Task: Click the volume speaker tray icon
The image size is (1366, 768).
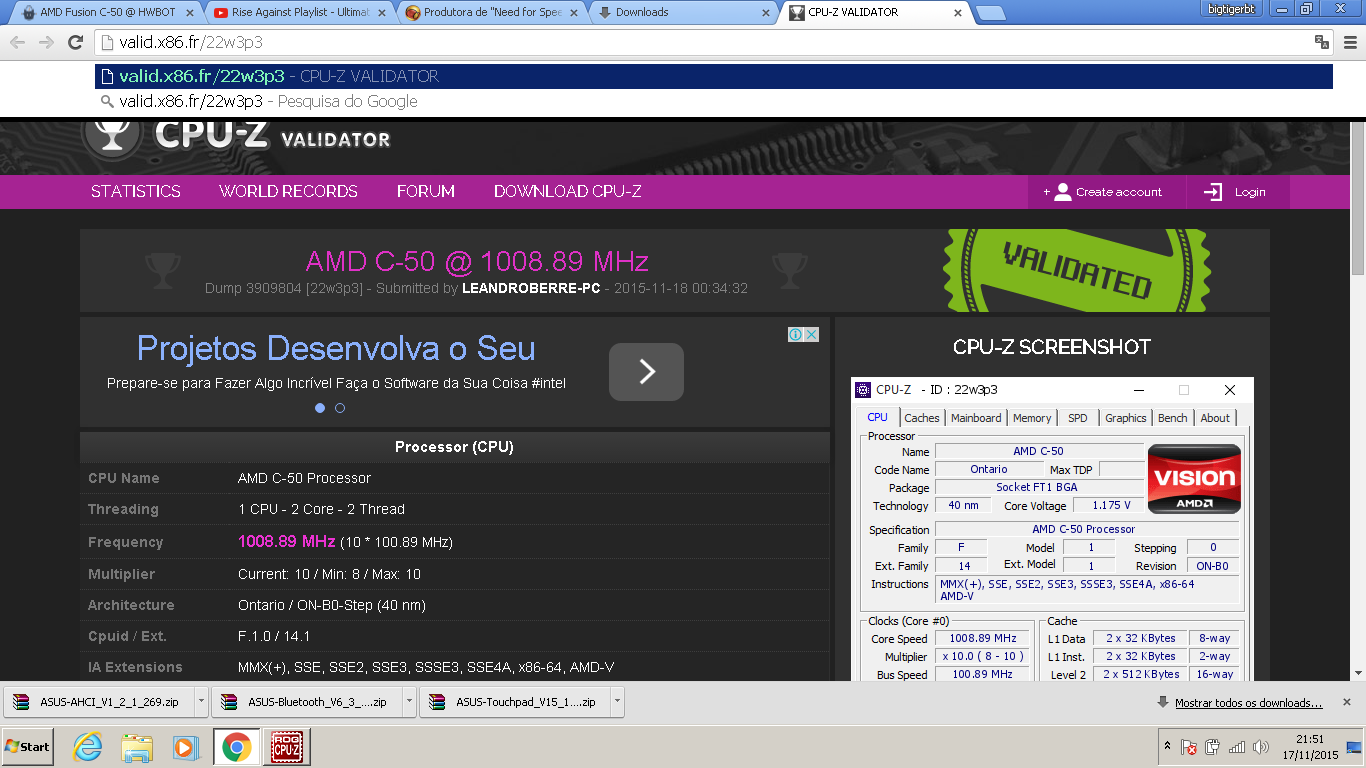Action: click(x=1260, y=747)
